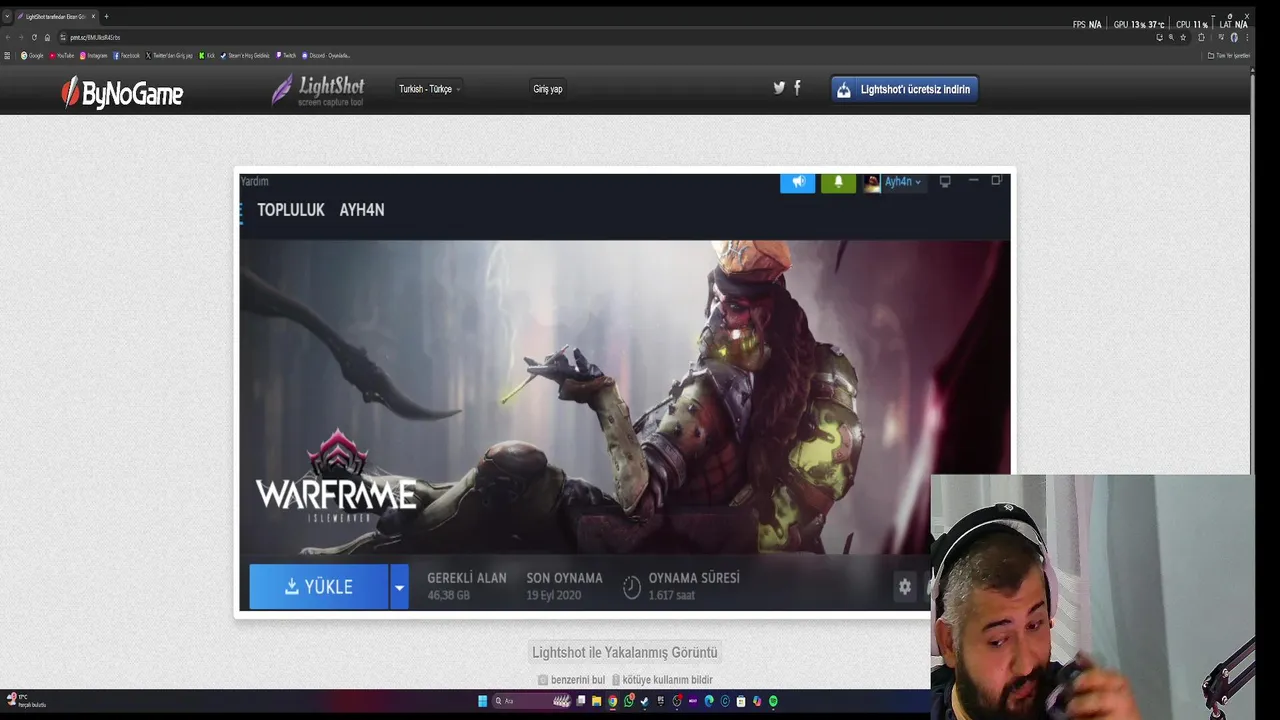
Task: Open Copilot from the taskbar
Action: pos(757,701)
